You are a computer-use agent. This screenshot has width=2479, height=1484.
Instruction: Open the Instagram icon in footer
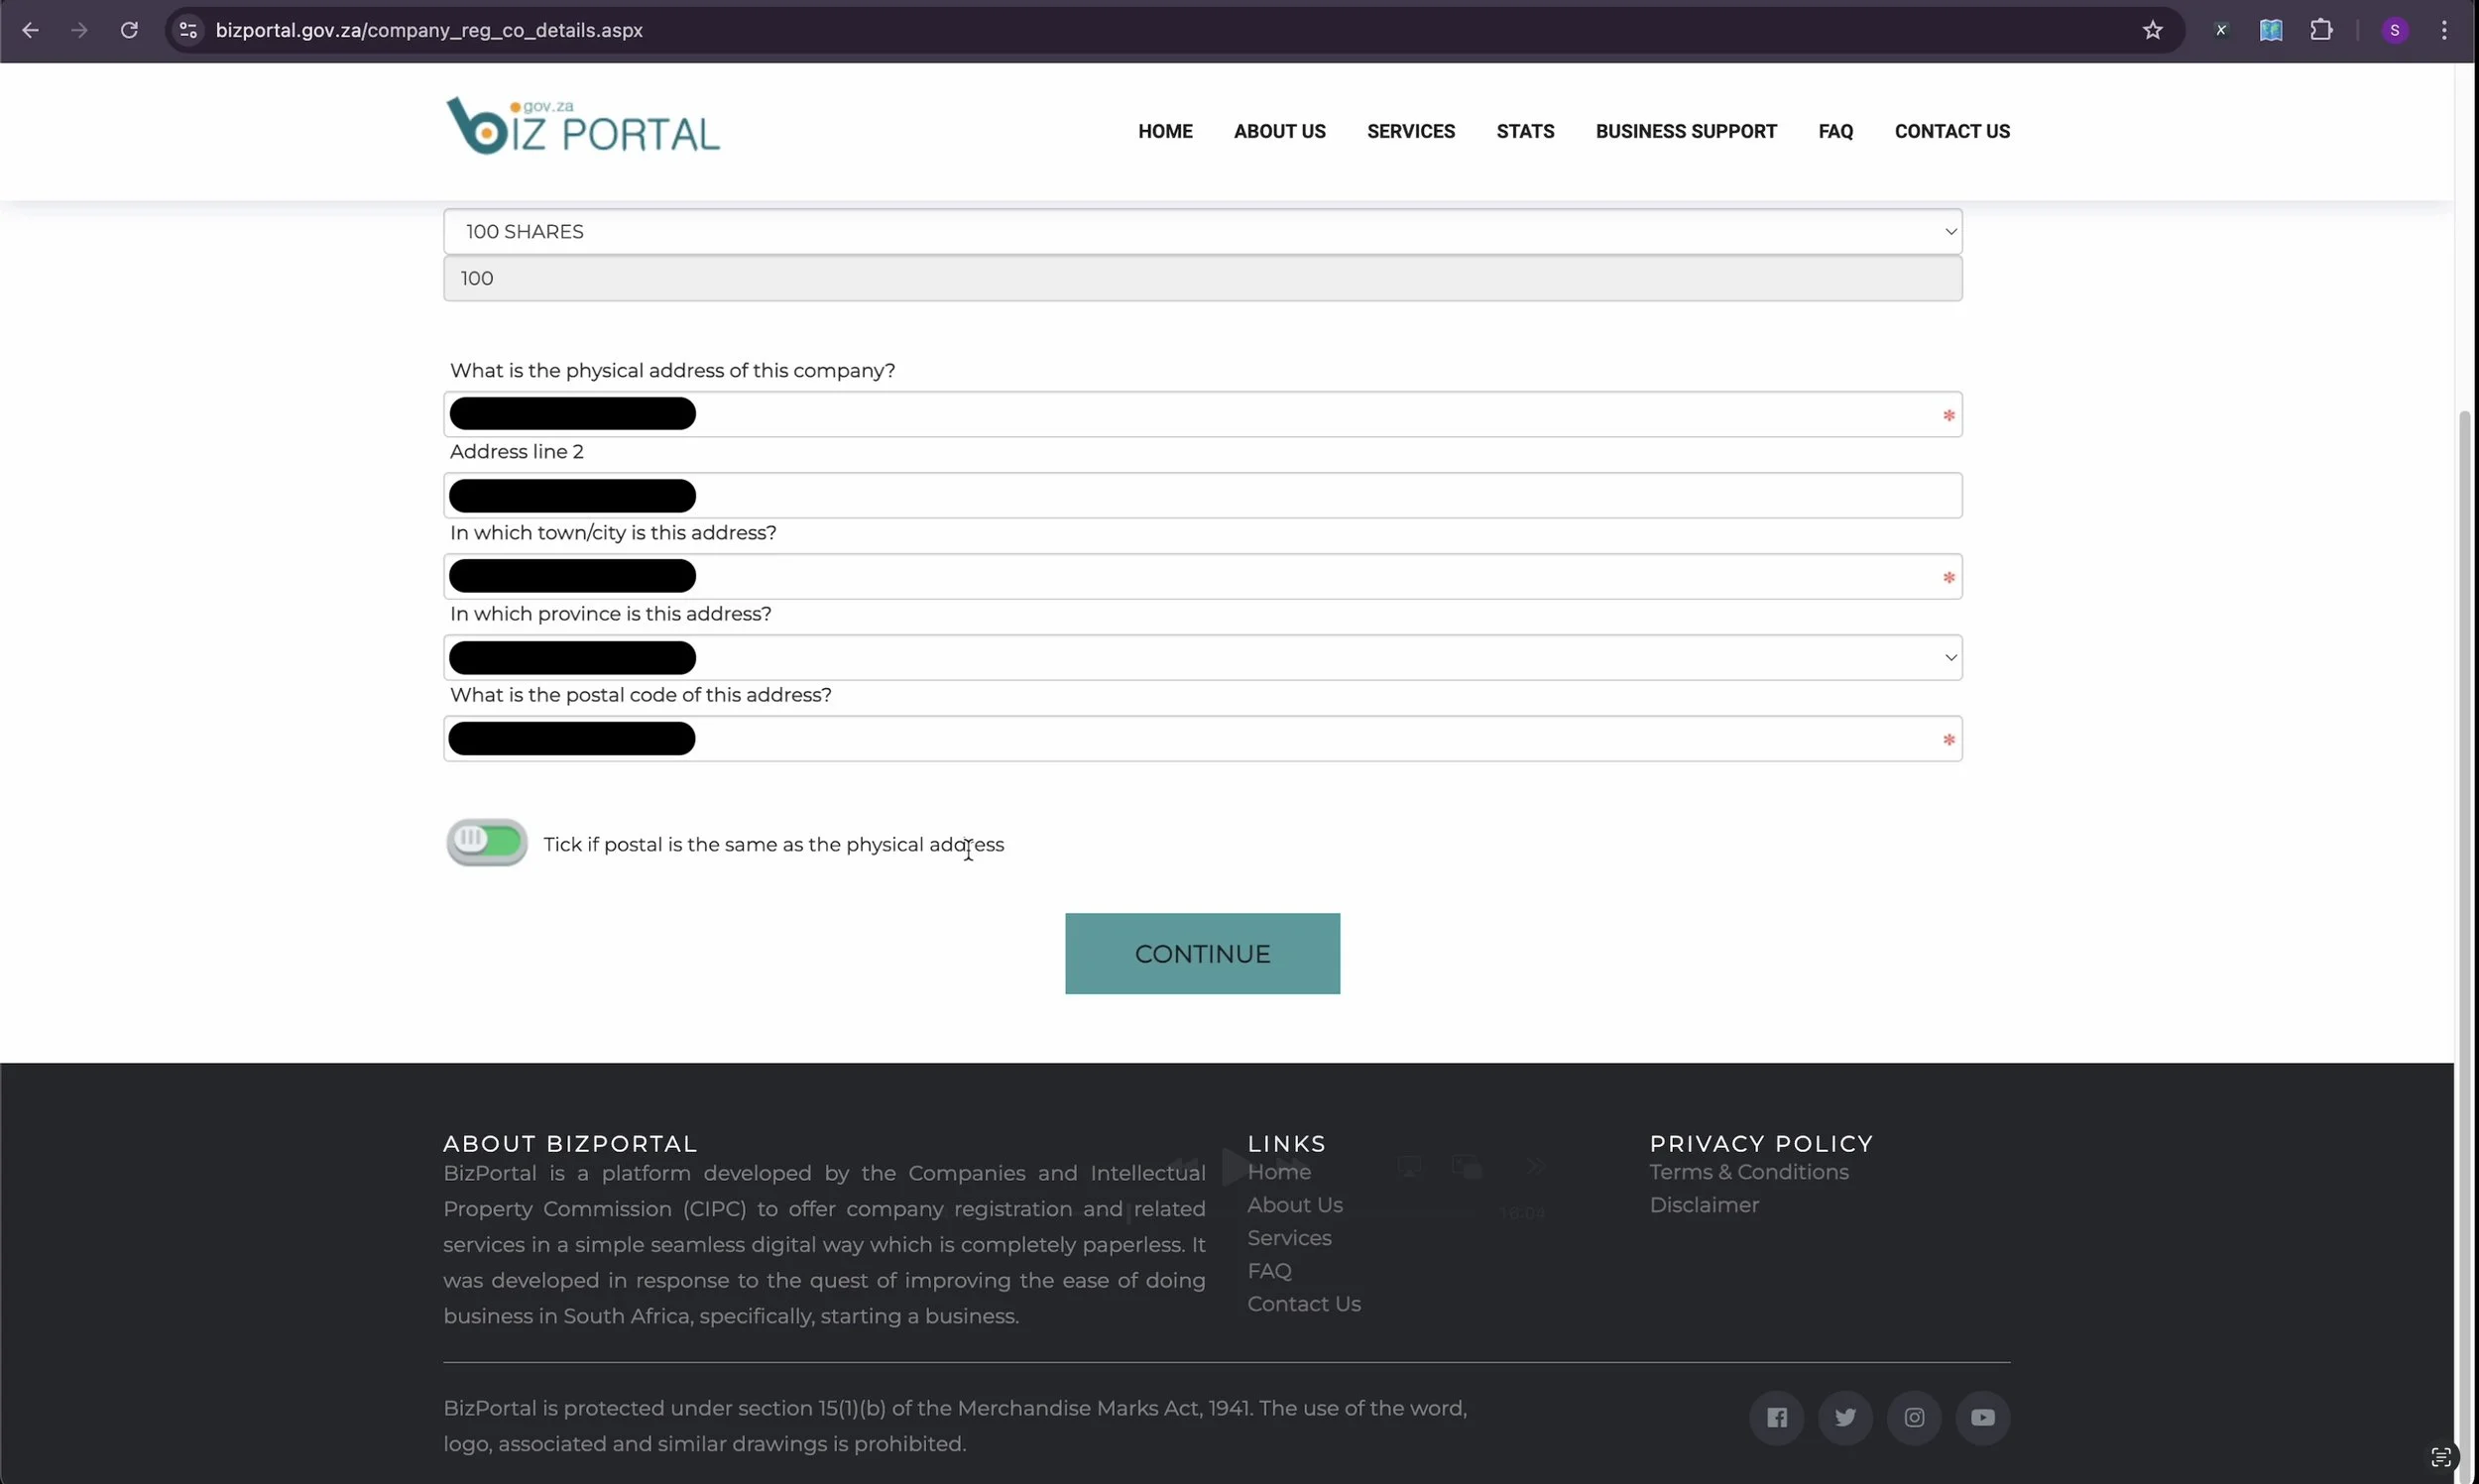pos(1914,1417)
